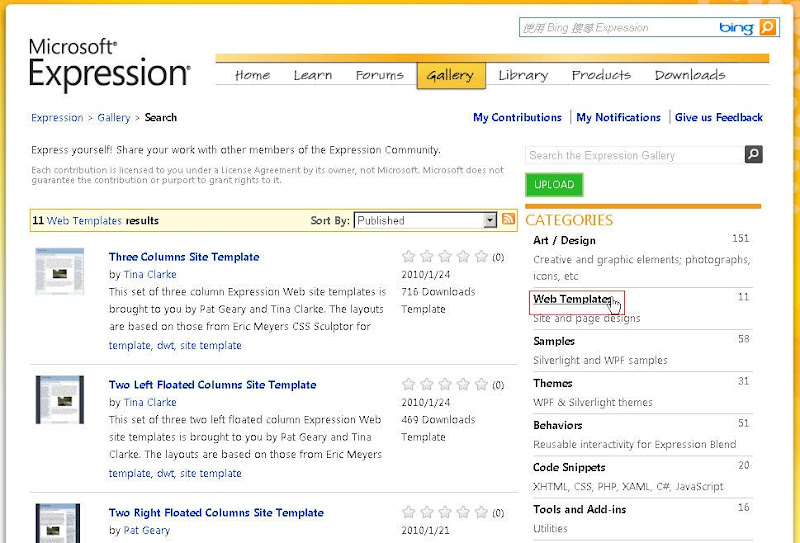Open Two Right Floated Columns thumbnail
Image resolution: width=800 pixels, height=543 pixels.
coord(58,523)
